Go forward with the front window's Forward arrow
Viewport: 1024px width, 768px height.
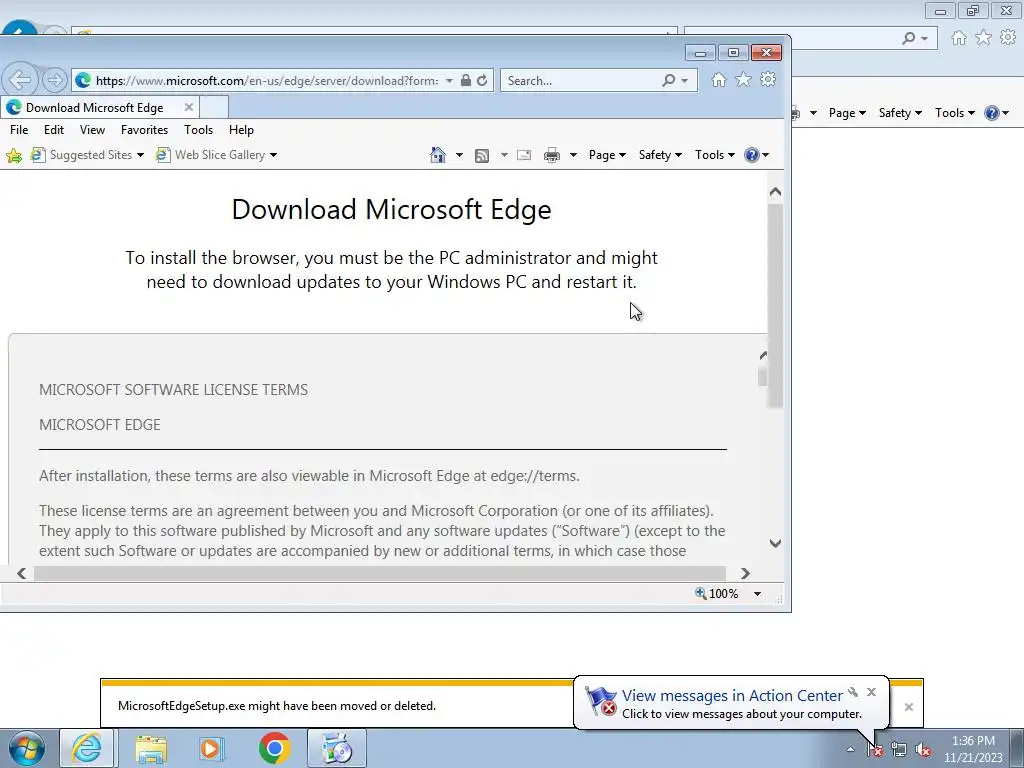pos(55,80)
